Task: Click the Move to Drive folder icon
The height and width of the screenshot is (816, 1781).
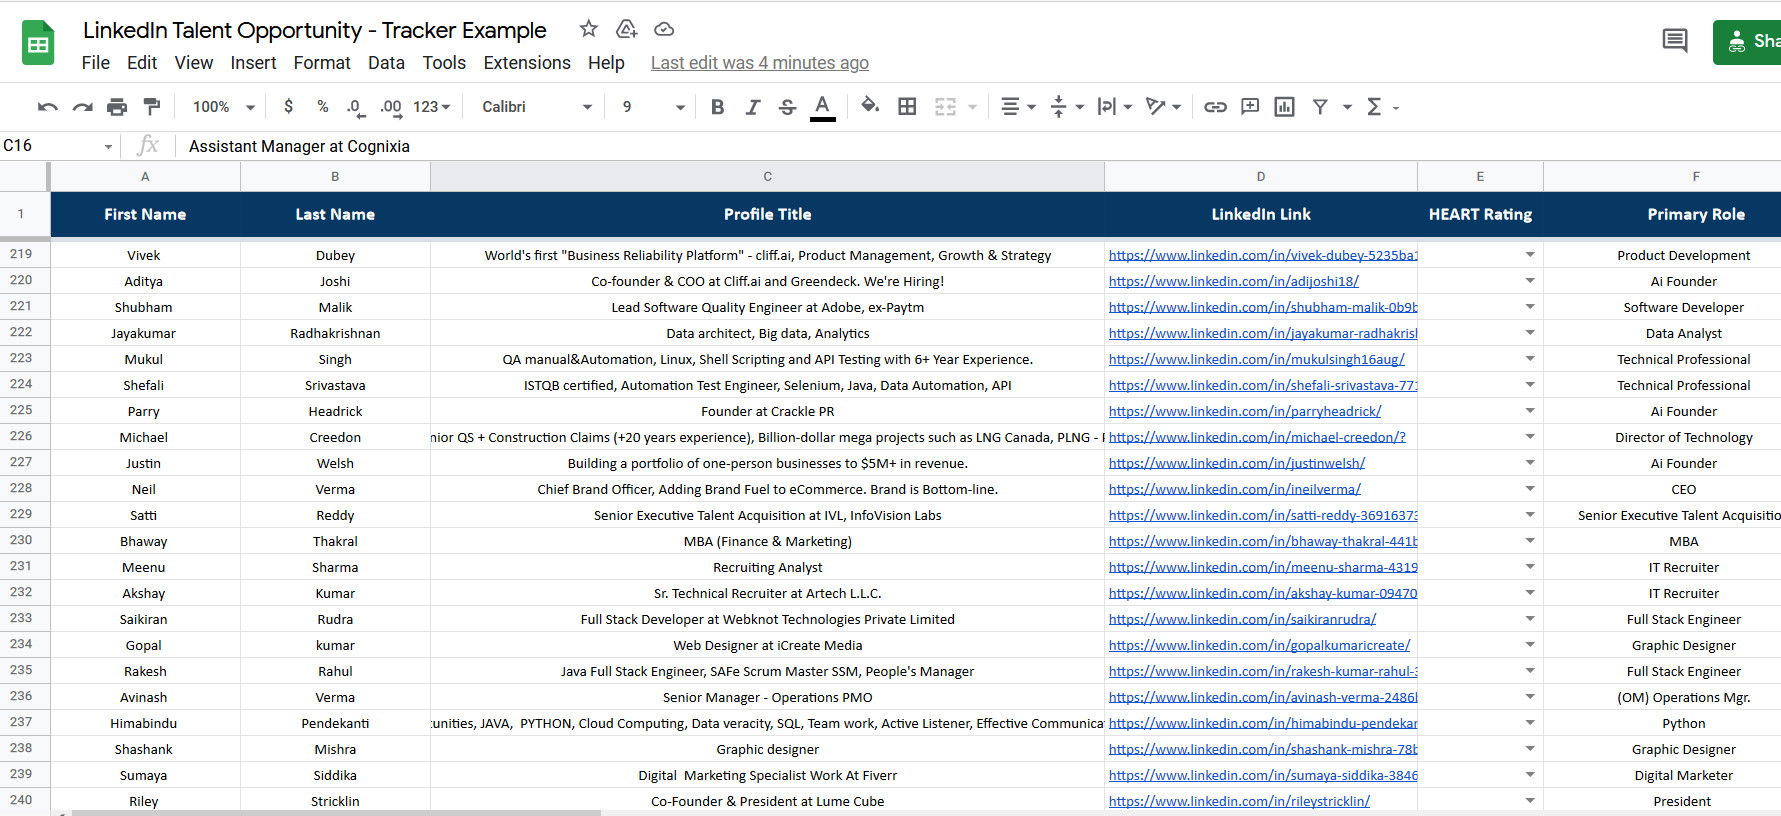Action: click(627, 29)
